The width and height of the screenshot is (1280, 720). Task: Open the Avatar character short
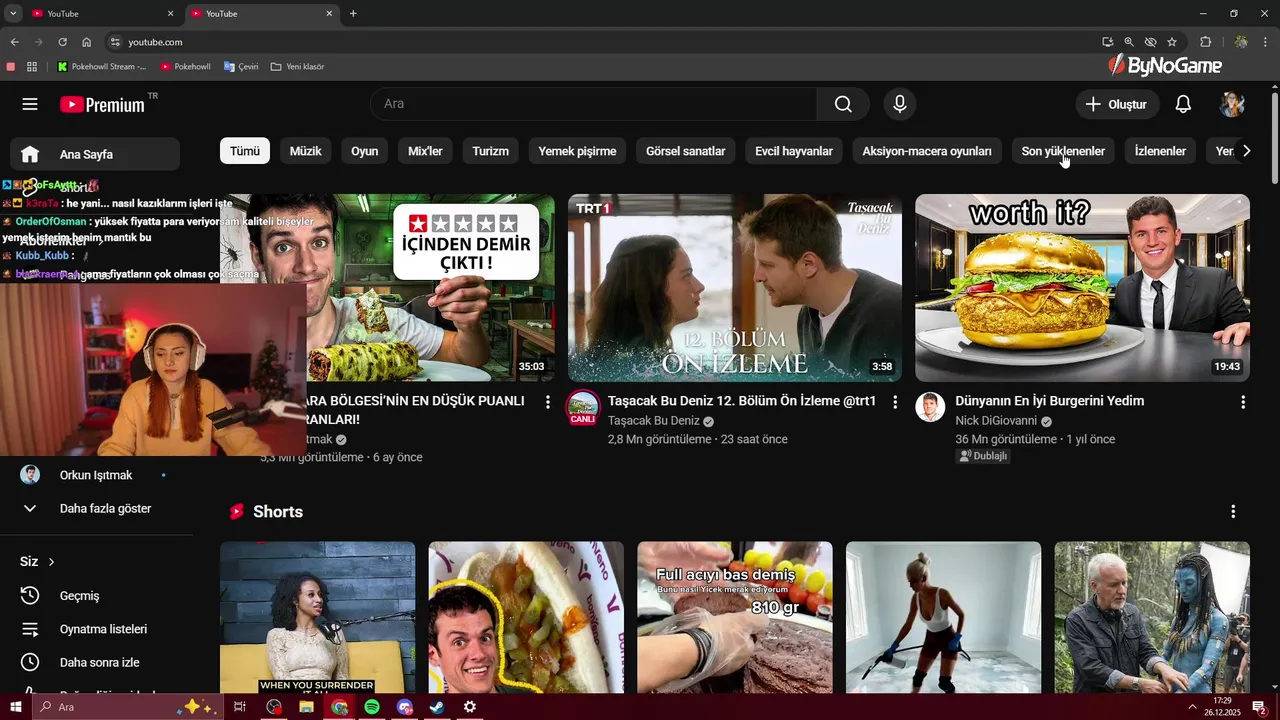tap(1152, 617)
